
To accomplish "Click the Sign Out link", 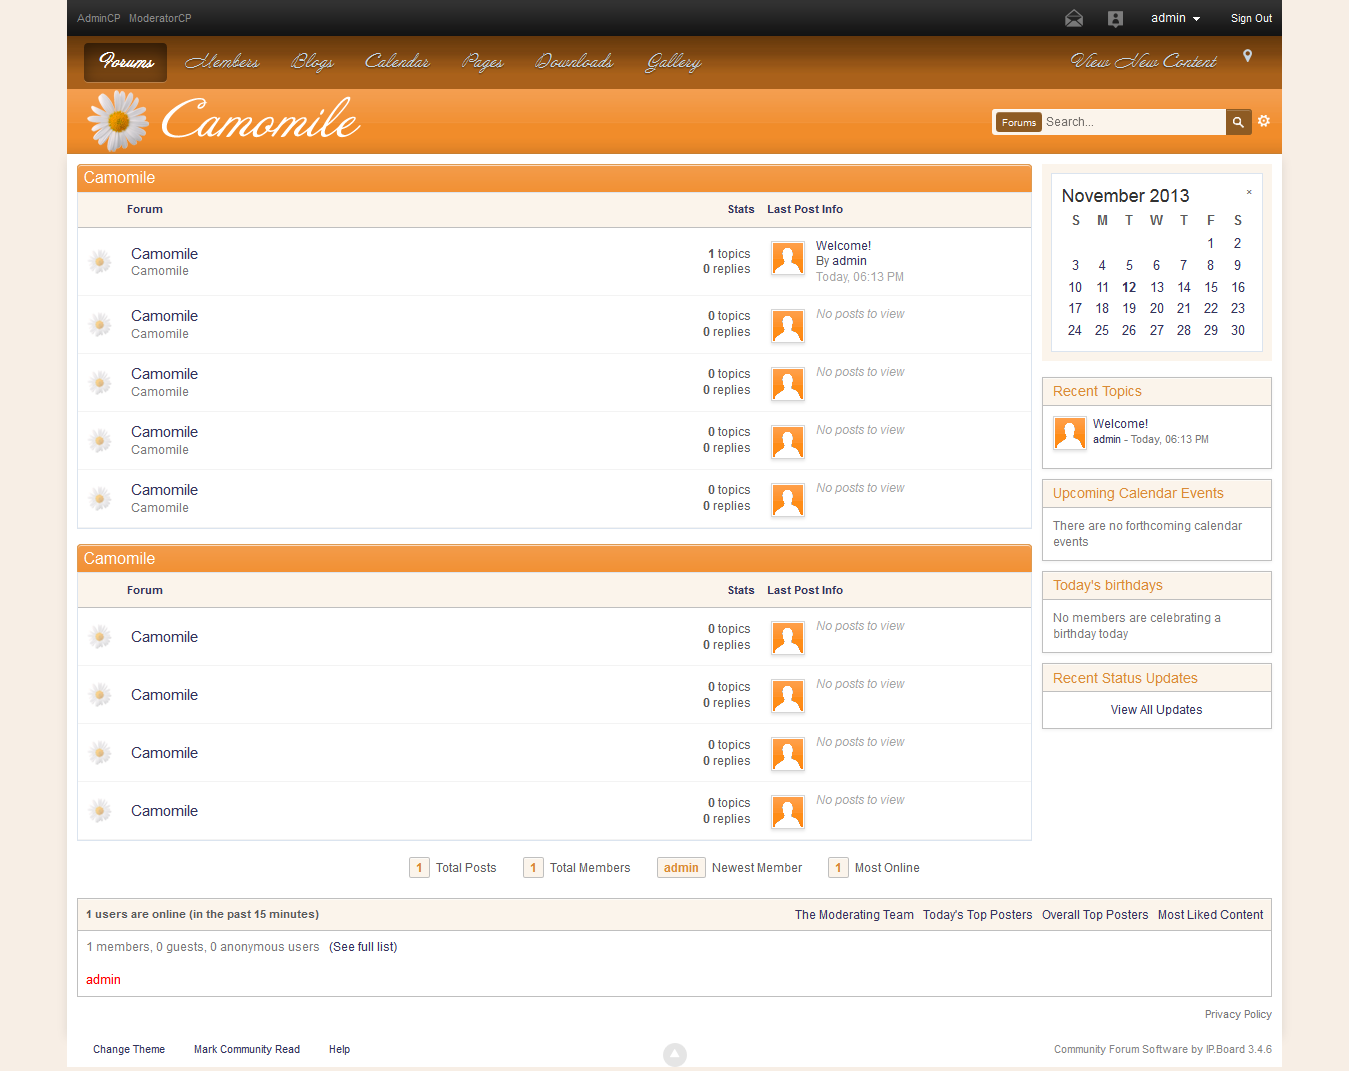I will click(x=1251, y=18).
